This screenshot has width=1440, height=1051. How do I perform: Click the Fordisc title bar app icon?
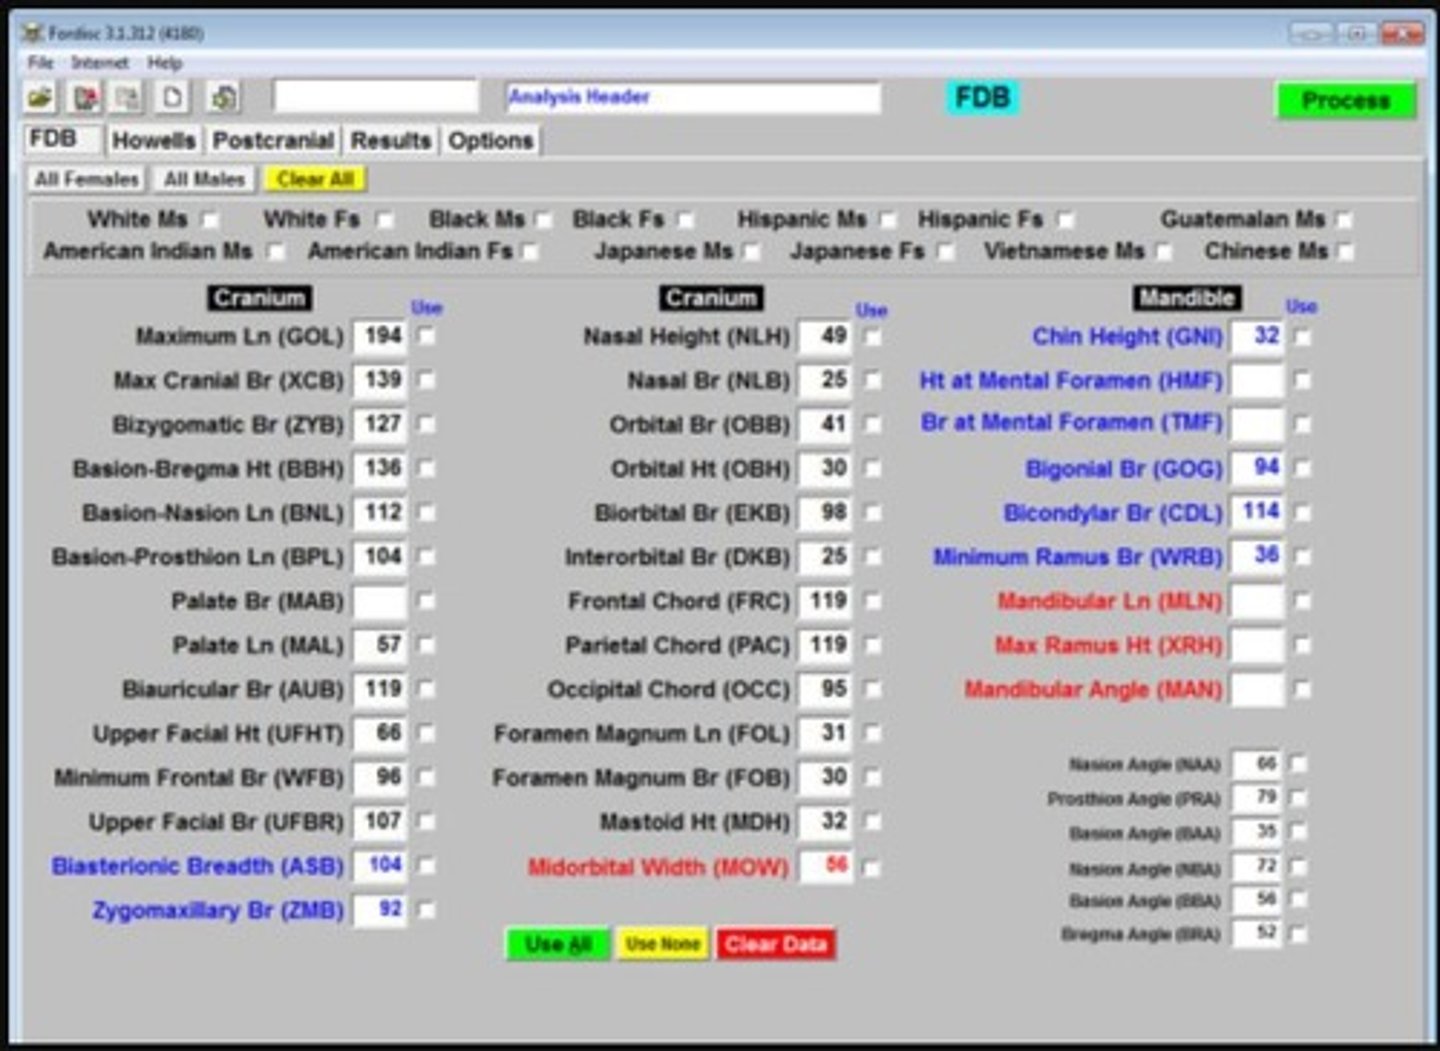tap(33, 34)
